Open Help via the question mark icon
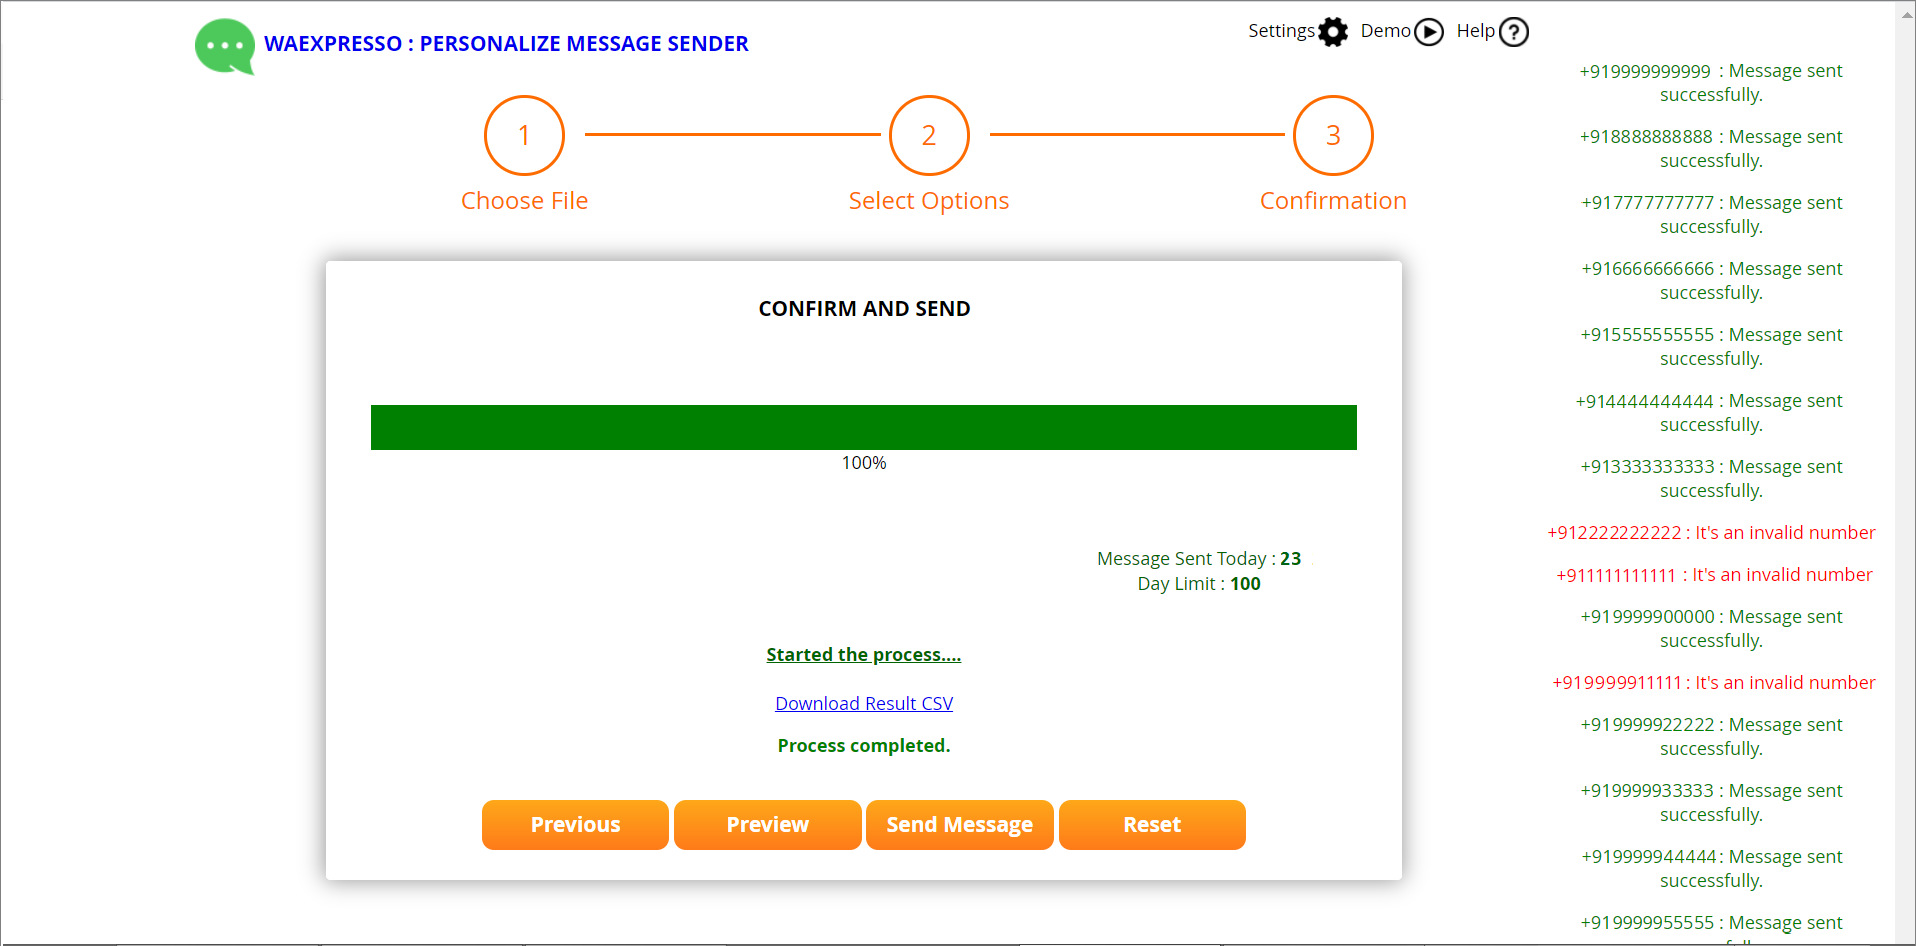The width and height of the screenshot is (1916, 946). tap(1514, 32)
